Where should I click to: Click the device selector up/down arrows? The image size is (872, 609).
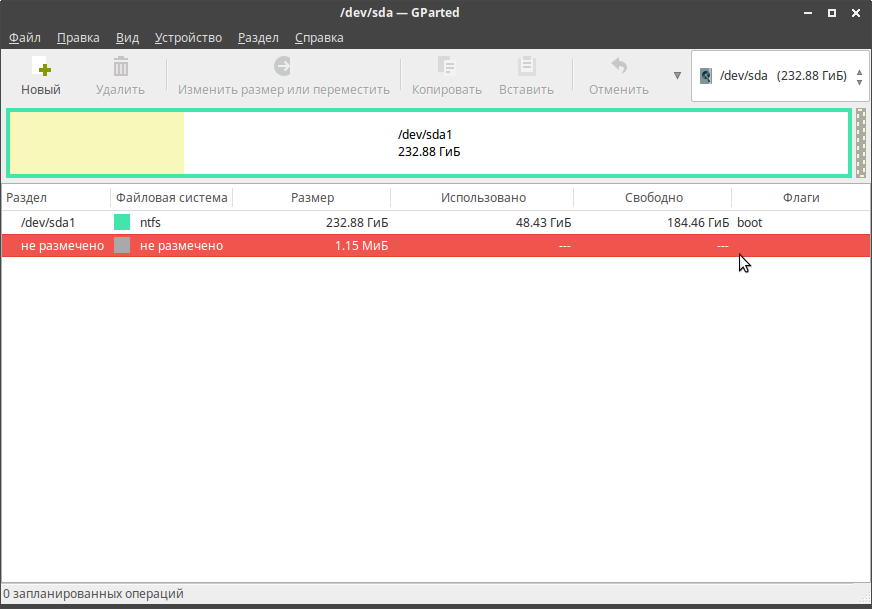click(859, 77)
